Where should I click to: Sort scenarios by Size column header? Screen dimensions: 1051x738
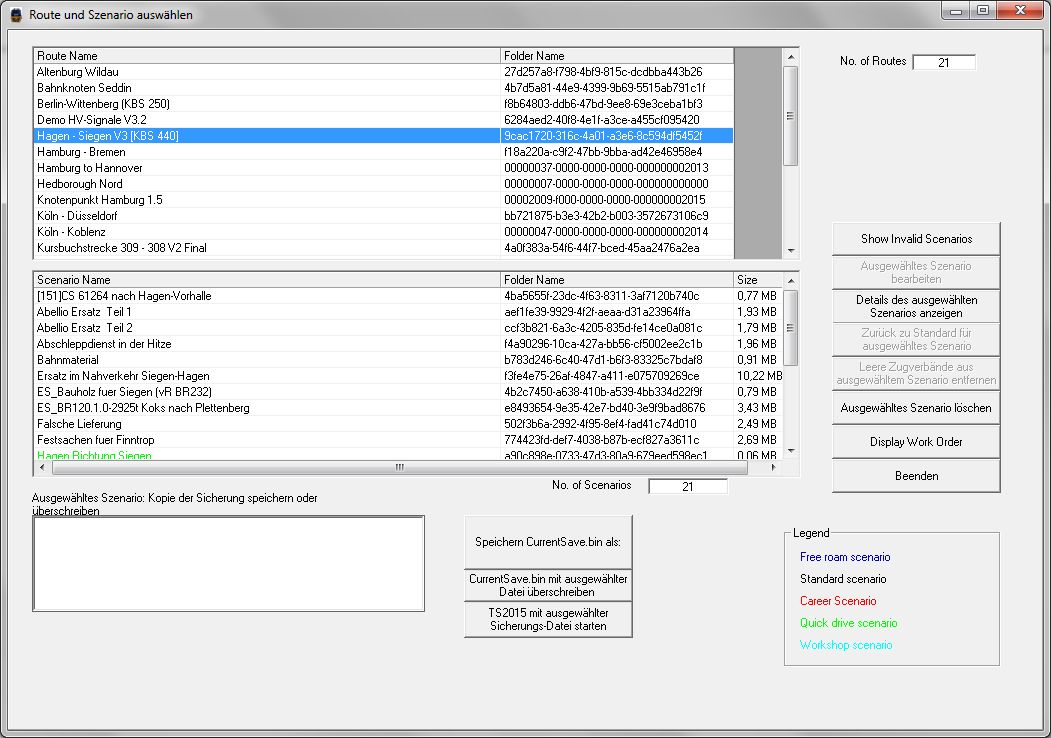point(757,280)
